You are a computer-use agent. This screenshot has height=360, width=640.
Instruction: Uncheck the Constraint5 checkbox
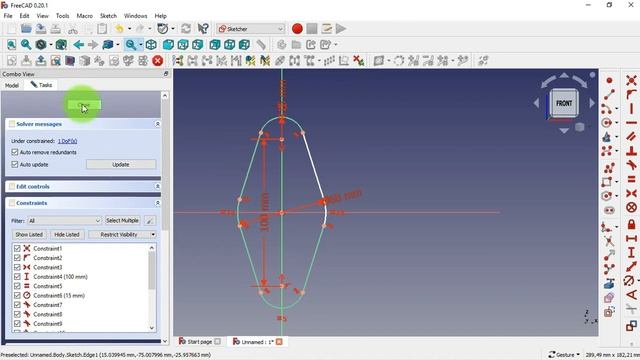coord(17,286)
